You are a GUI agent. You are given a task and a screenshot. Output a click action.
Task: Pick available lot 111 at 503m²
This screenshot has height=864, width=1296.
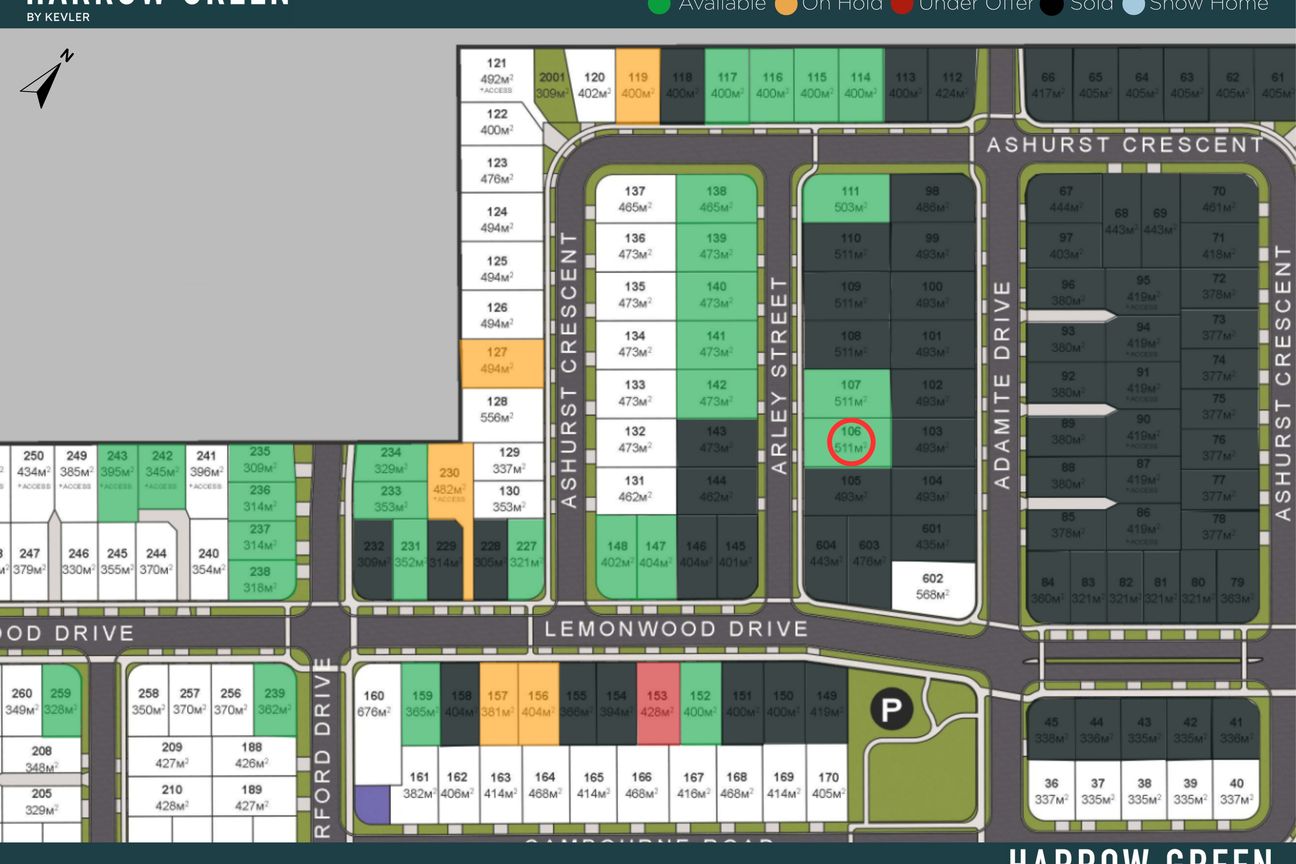[x=847, y=199]
